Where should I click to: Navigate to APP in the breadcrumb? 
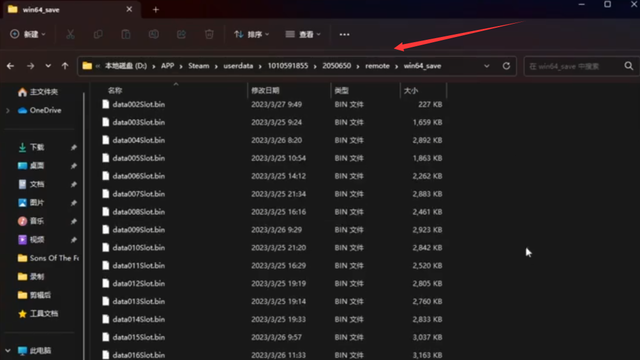point(167,66)
